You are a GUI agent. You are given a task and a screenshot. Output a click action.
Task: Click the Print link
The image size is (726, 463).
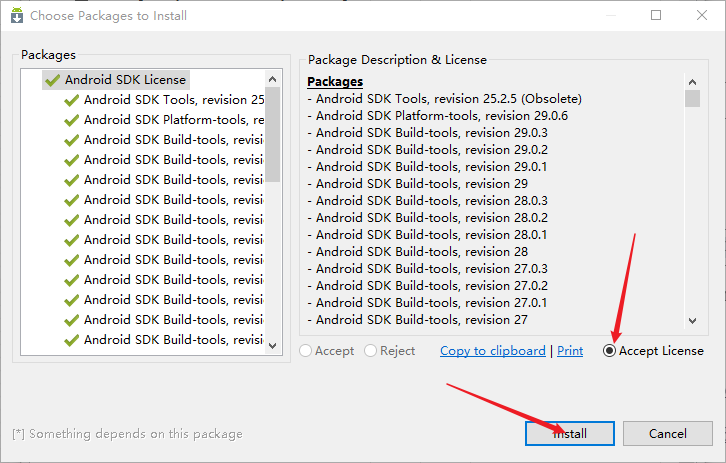coord(570,351)
